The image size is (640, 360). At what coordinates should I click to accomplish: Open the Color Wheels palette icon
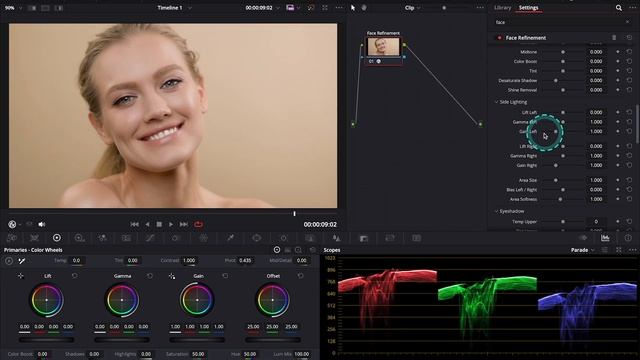click(57, 238)
